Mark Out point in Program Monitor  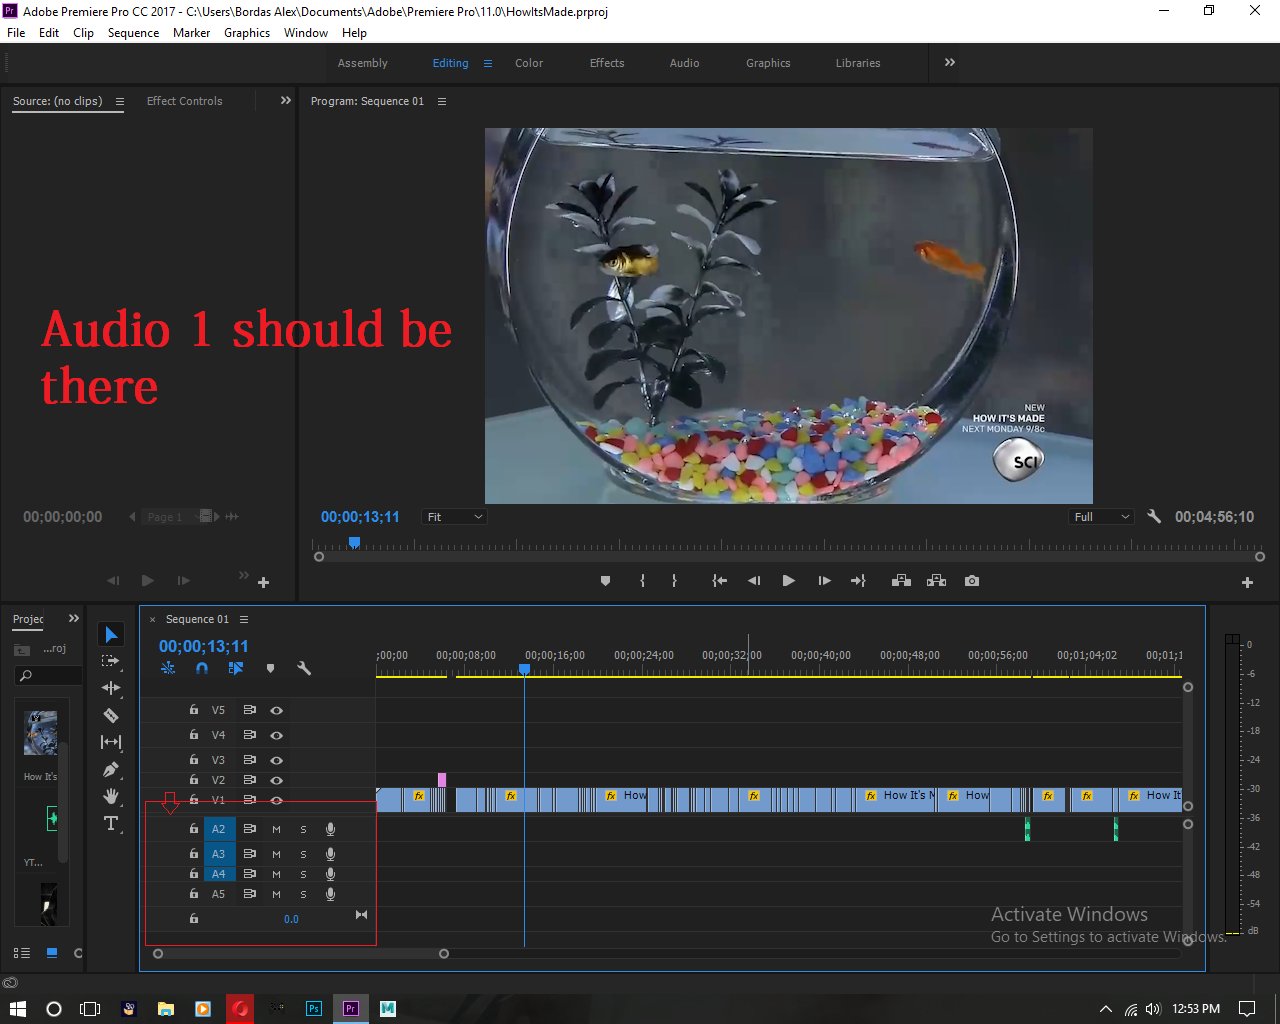(x=674, y=581)
